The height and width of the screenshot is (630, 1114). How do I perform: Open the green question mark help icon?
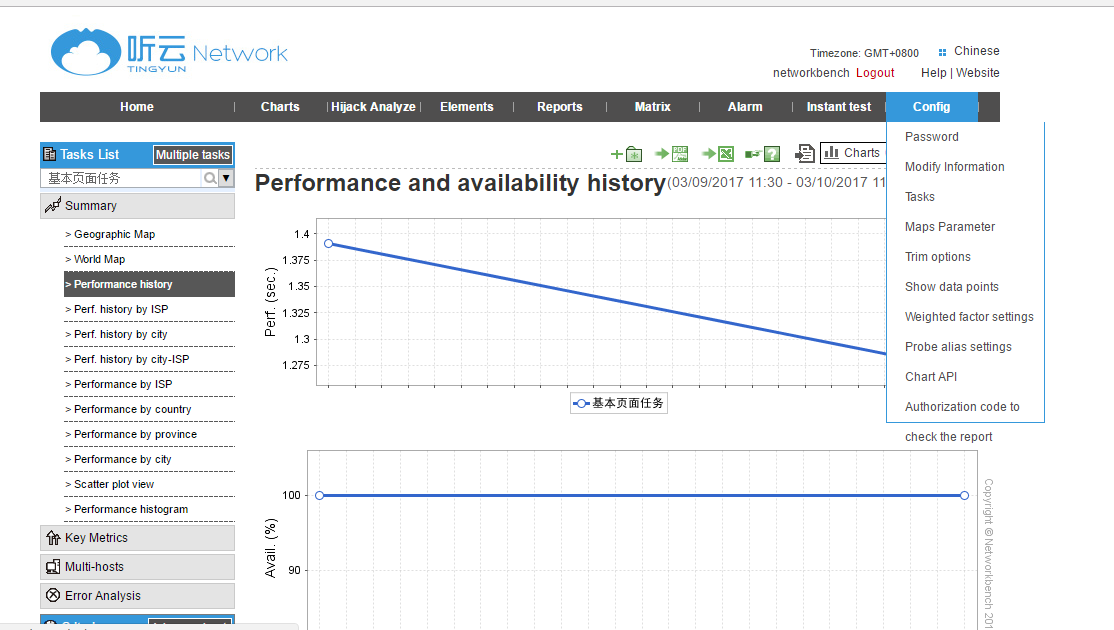pyautogui.click(x=762, y=154)
